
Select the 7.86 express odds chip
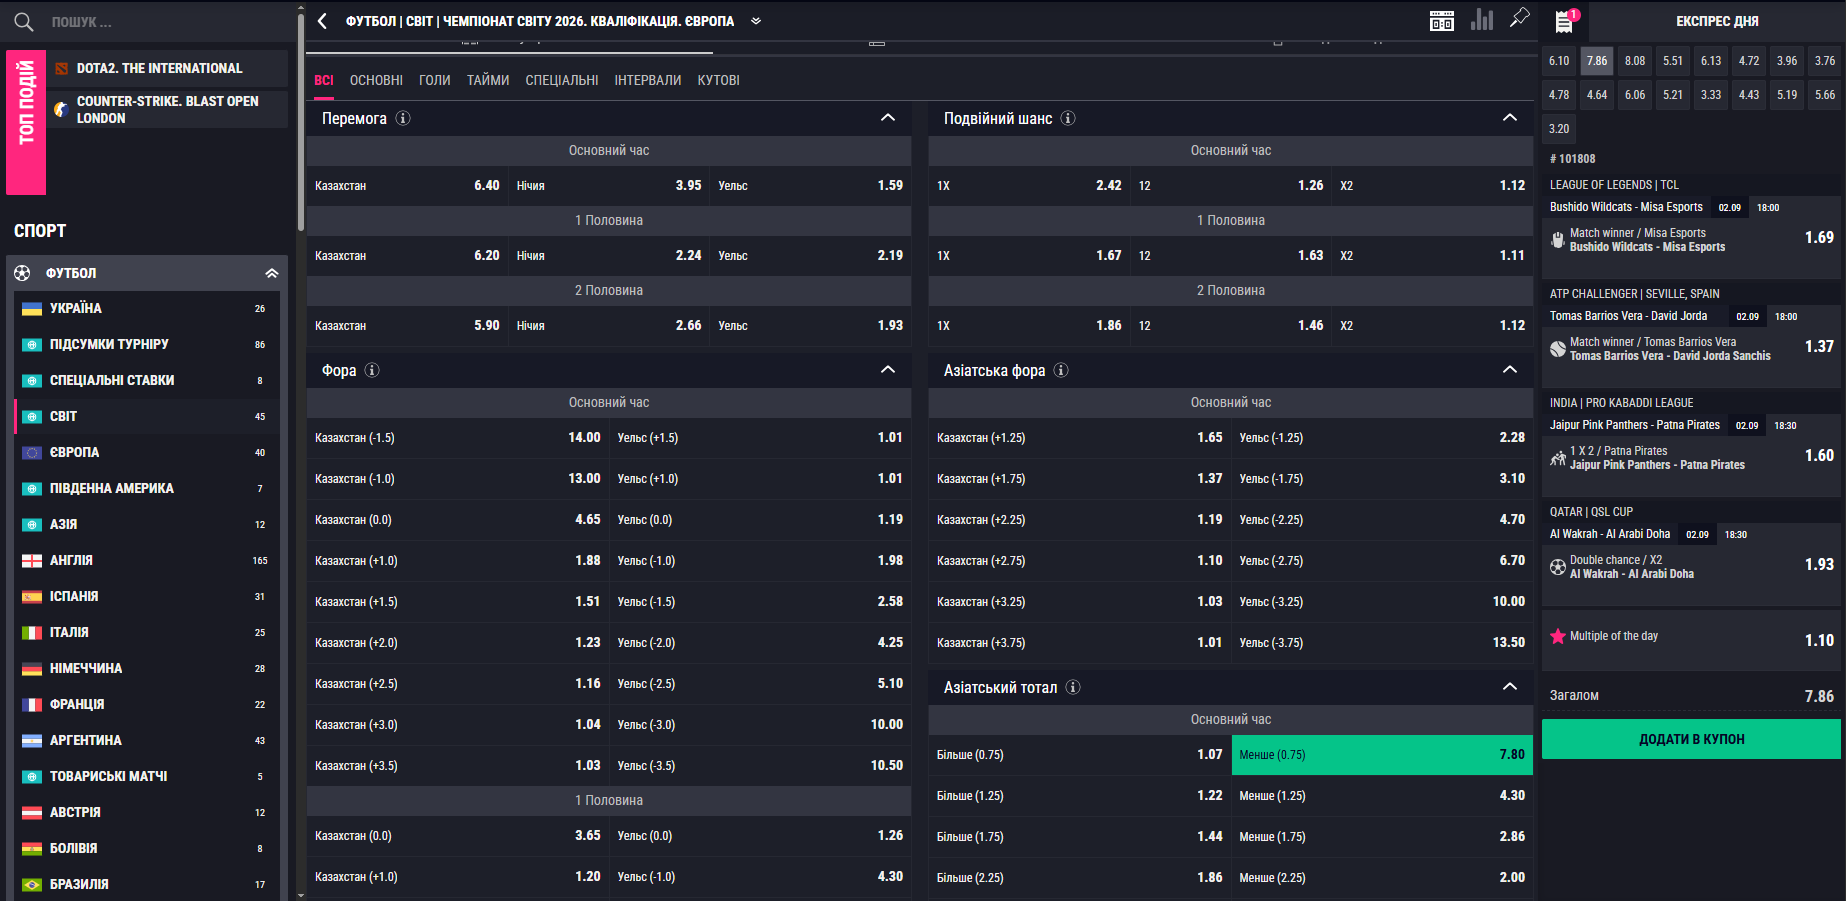(x=1597, y=61)
